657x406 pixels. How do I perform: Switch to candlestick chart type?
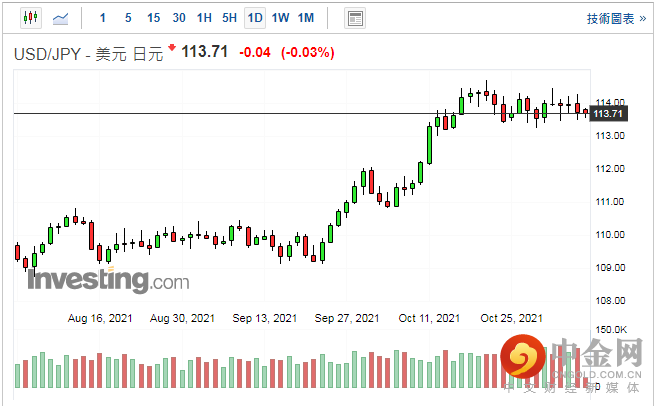28,18
